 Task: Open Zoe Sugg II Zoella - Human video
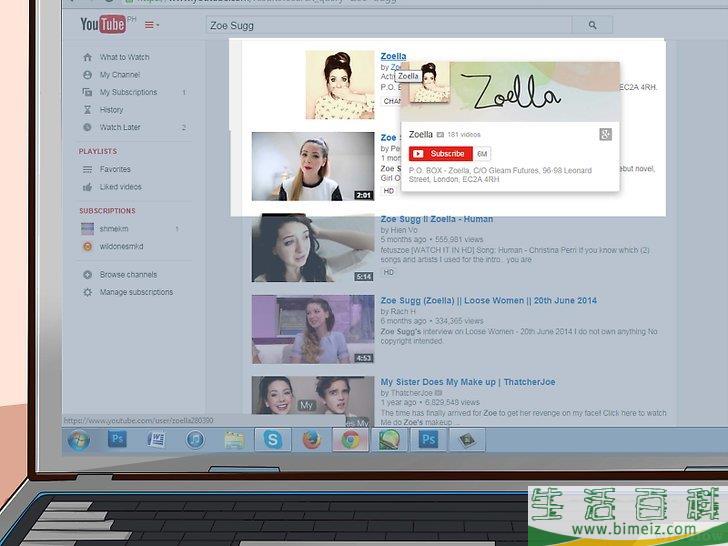point(437,219)
